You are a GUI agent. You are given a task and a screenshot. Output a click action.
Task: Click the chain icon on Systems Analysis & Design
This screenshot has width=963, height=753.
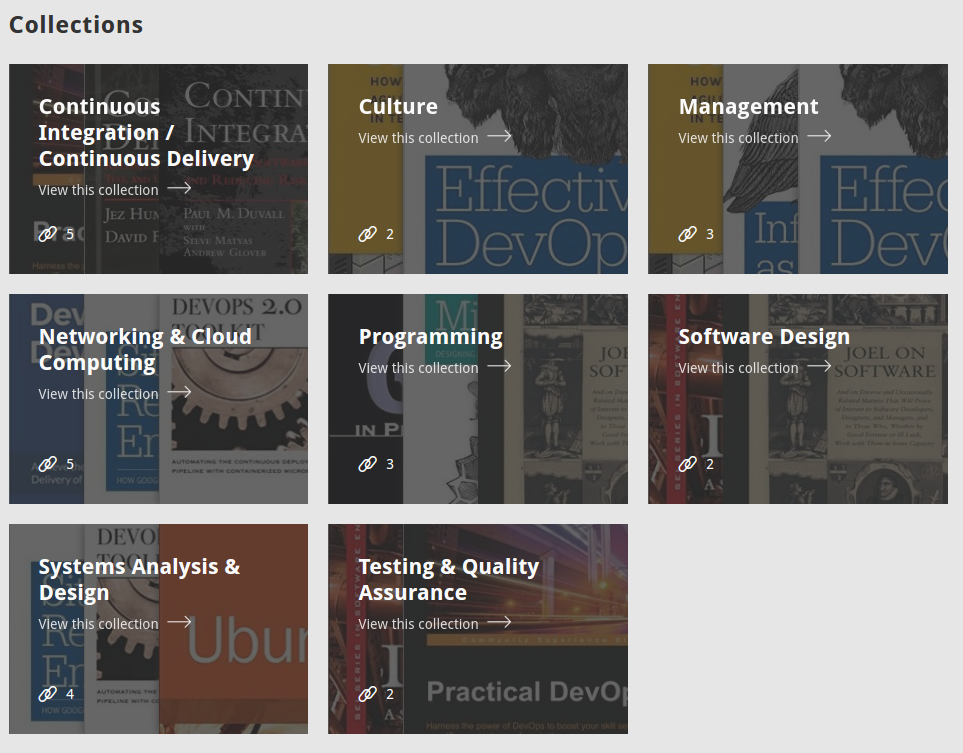[48, 693]
